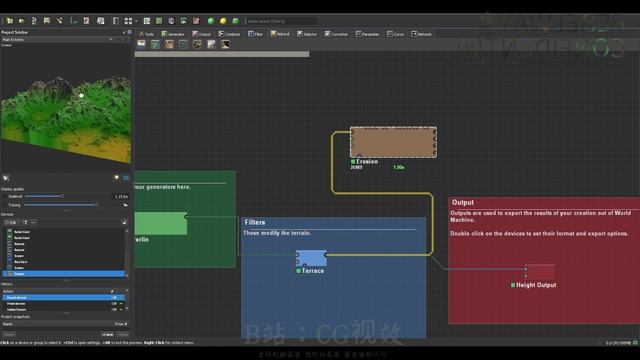
Task: Toggle the Scale-rod display guide checkbox
Action: pyautogui.click(x=6, y=196)
